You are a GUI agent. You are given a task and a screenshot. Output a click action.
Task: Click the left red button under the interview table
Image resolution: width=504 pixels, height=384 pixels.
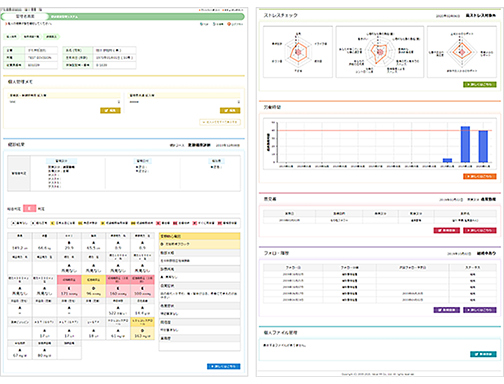447,230
